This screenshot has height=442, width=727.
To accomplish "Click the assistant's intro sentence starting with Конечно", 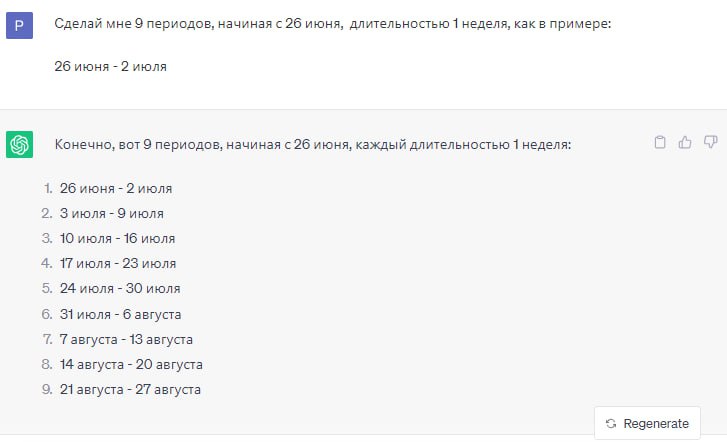I will 312,145.
